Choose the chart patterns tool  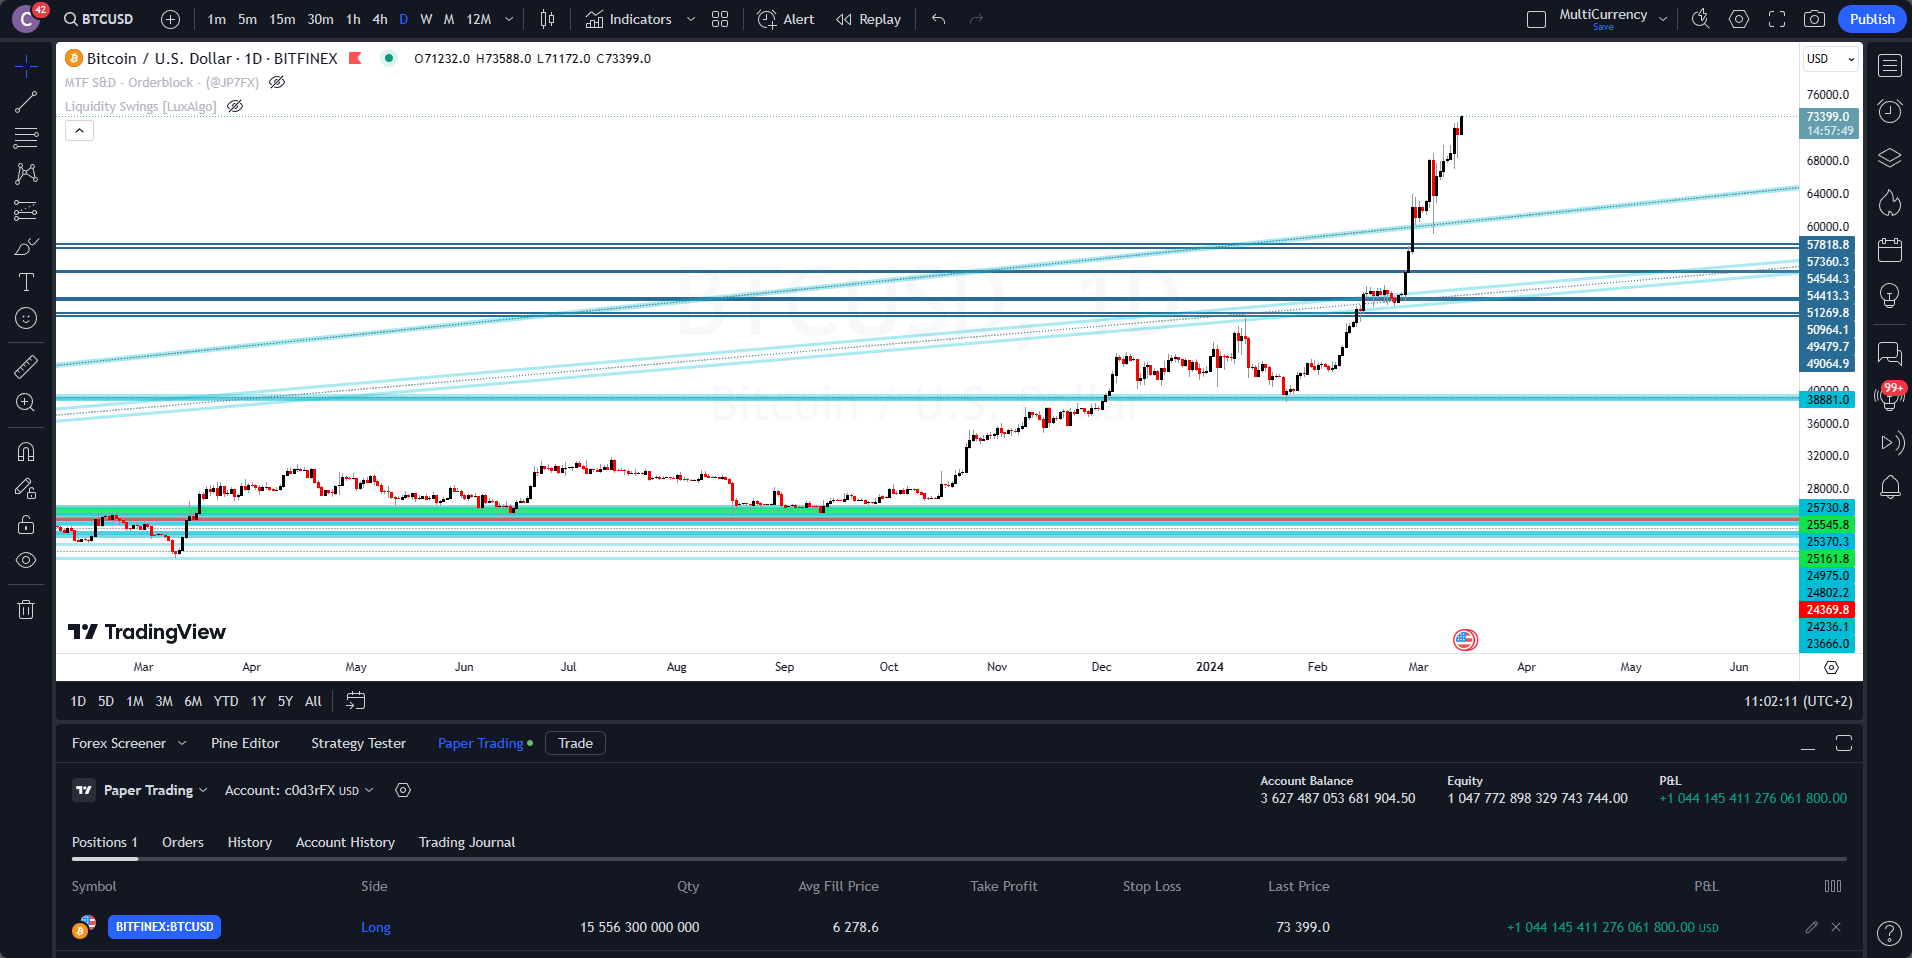coord(26,174)
